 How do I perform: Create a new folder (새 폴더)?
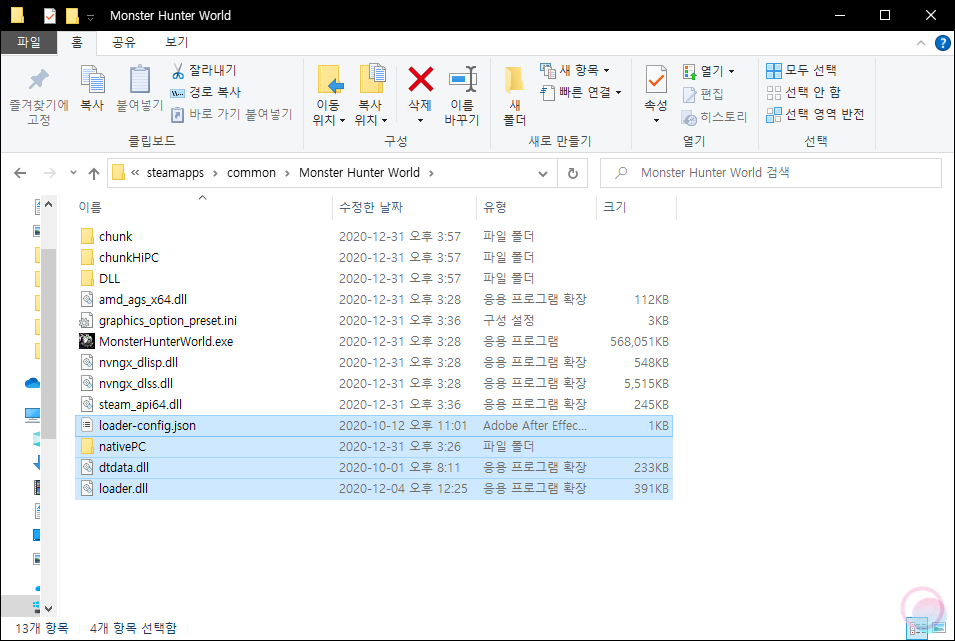click(x=514, y=95)
